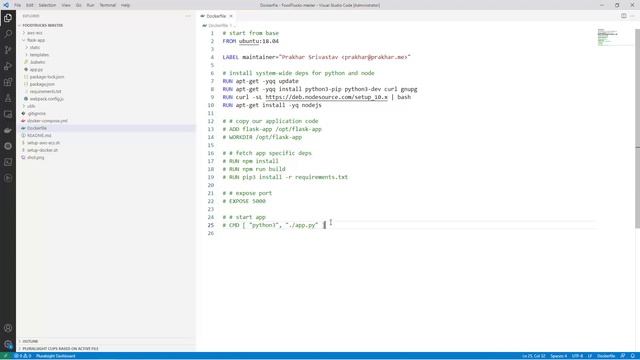The image size is (640, 360).
Task: Open docker-compose.yml in the explorer
Action: tap(47, 121)
